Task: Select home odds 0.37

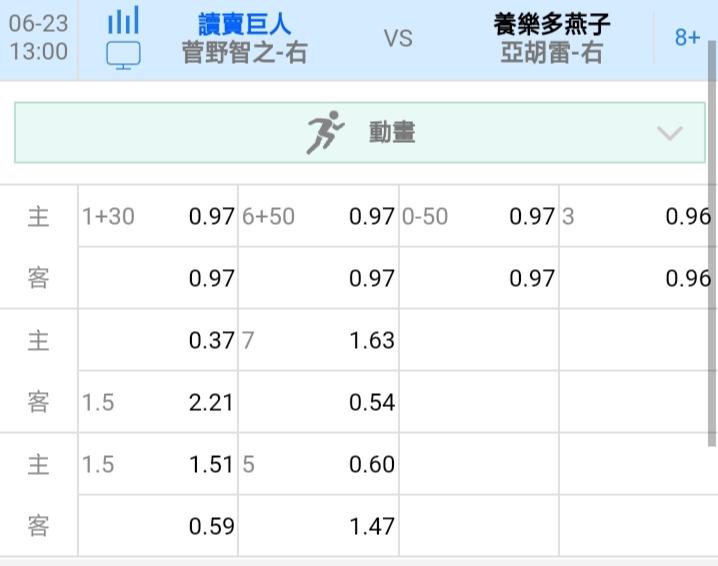Action: (211, 340)
